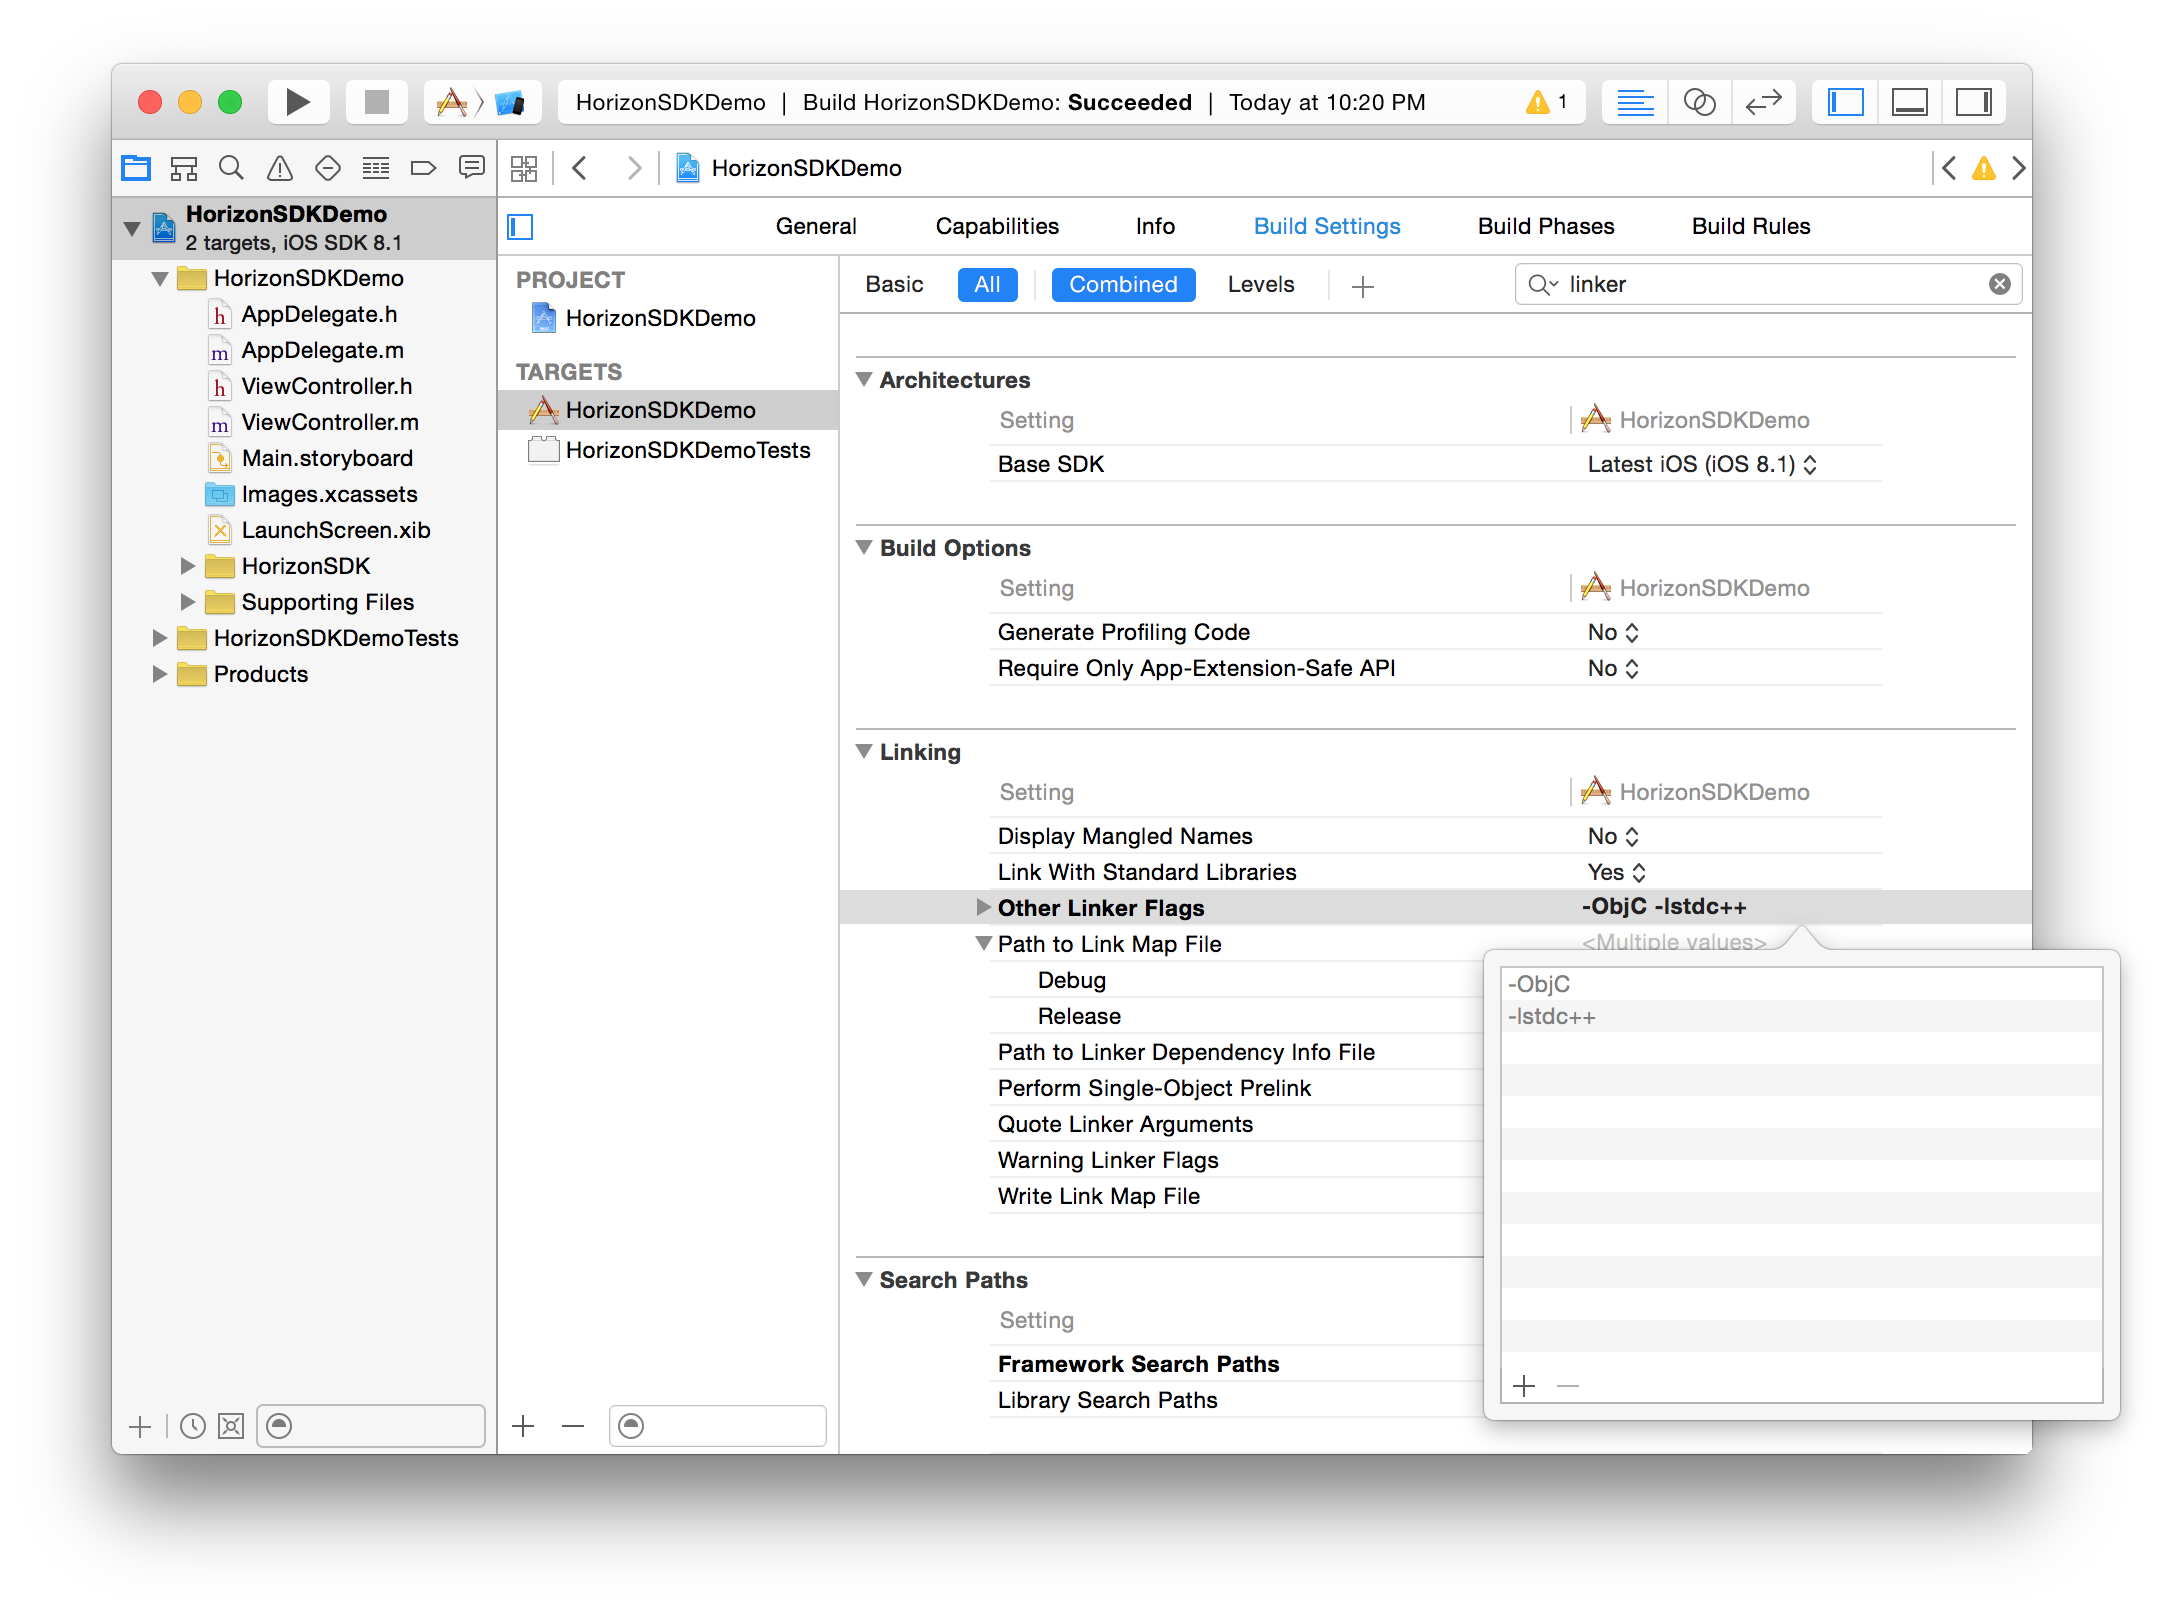
Task: Switch to the Info tab
Action: tap(1155, 227)
